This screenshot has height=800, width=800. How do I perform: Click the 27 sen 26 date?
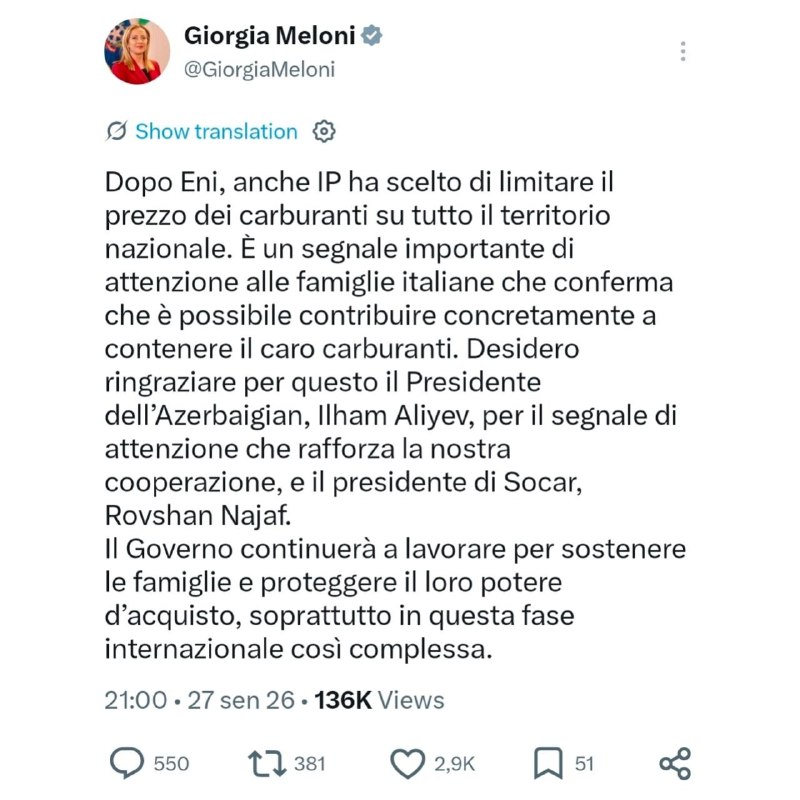tap(241, 700)
